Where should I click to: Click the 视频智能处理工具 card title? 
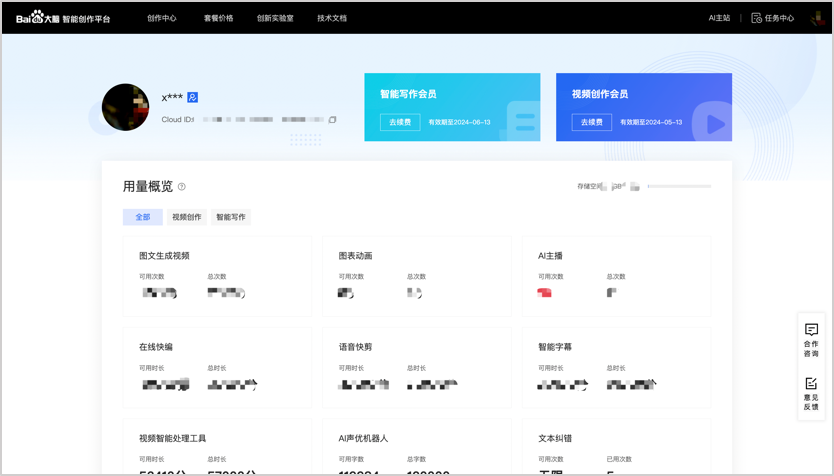click(x=172, y=438)
